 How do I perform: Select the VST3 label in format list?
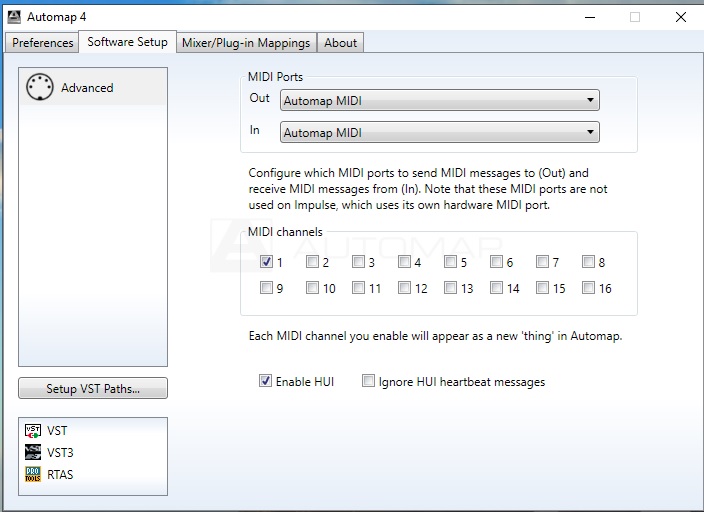click(x=60, y=453)
